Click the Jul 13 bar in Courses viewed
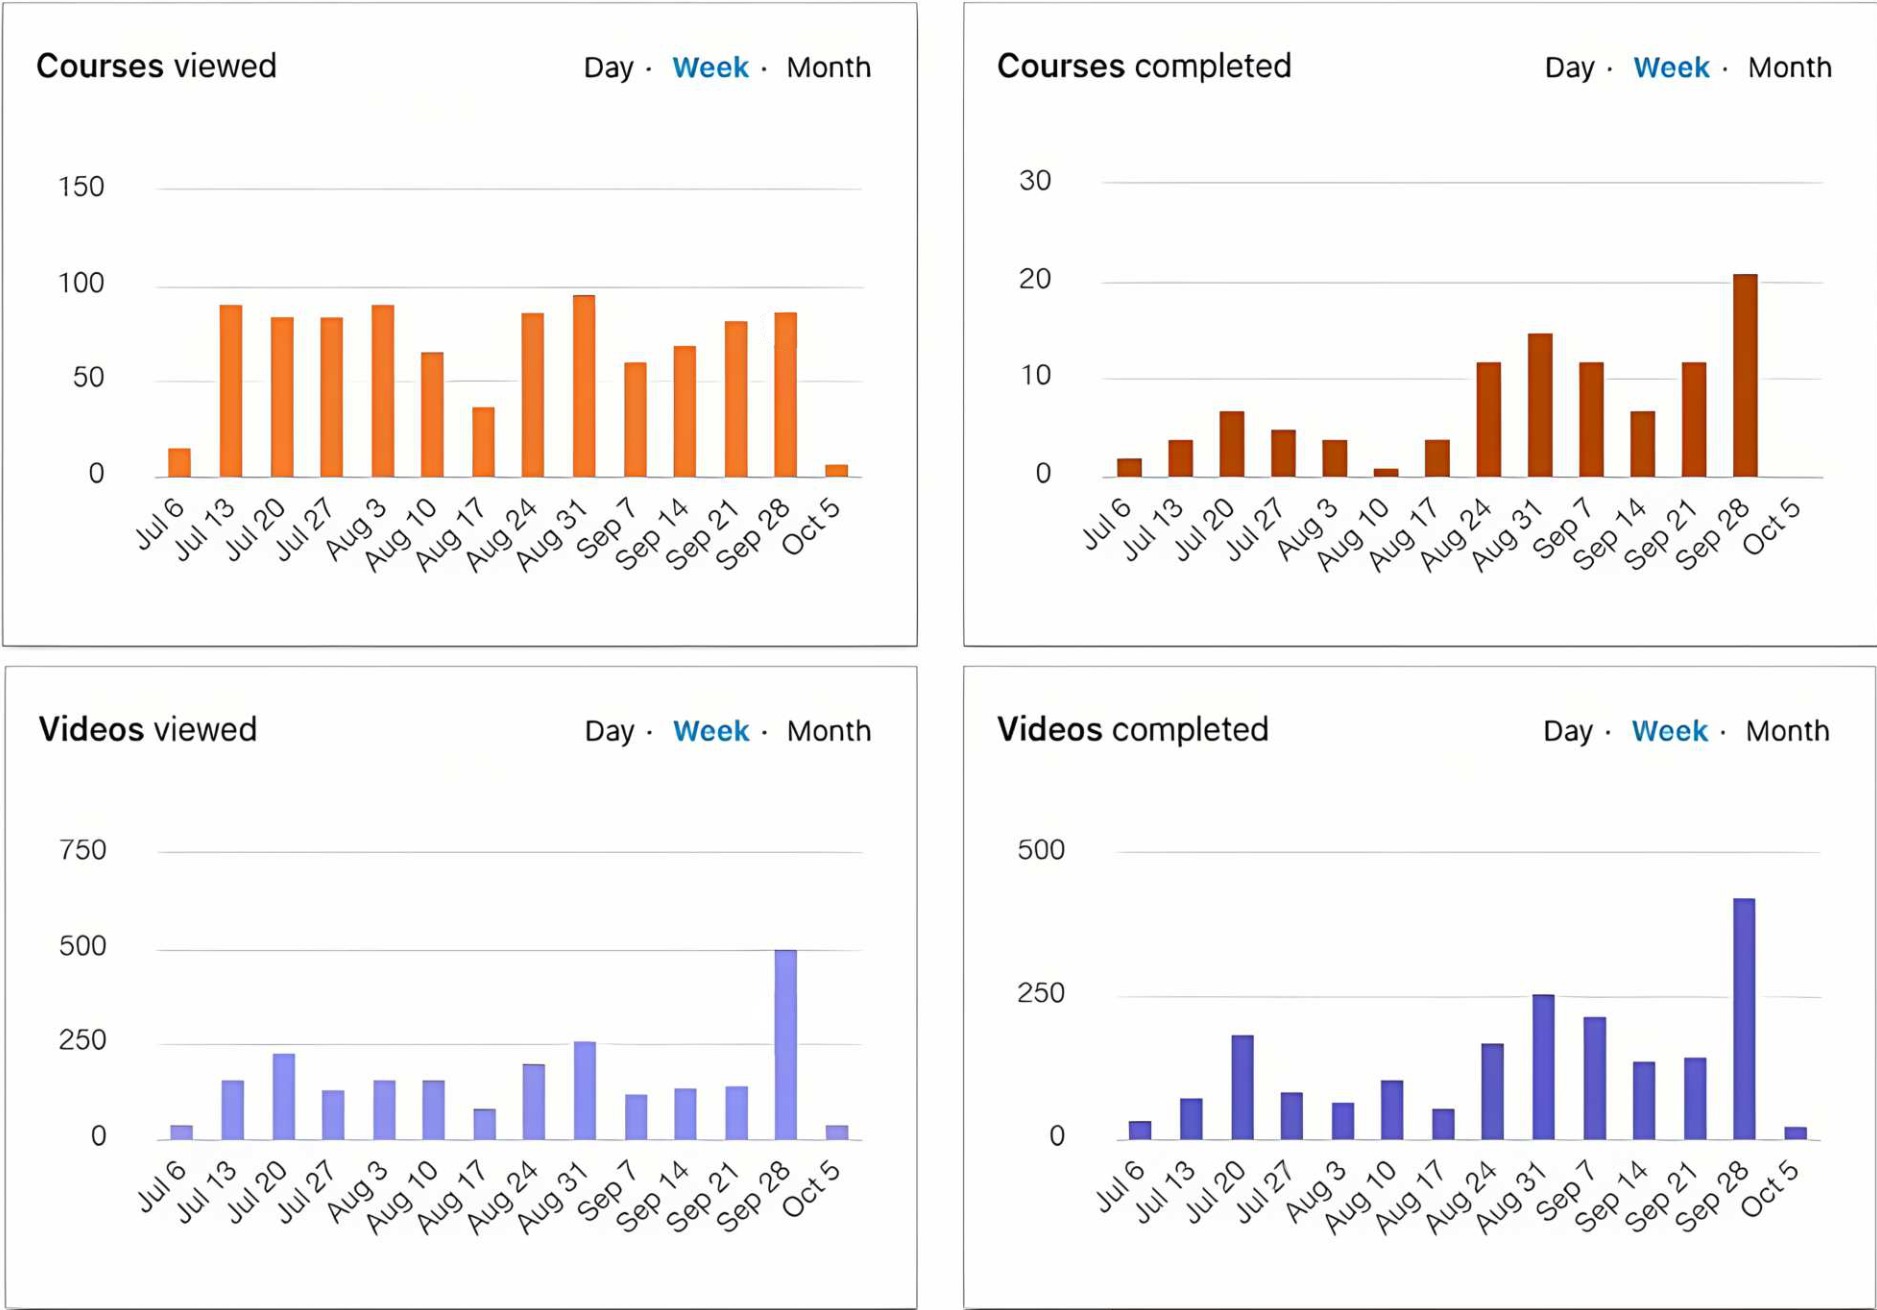This screenshot has width=1877, height=1310. 231,391
